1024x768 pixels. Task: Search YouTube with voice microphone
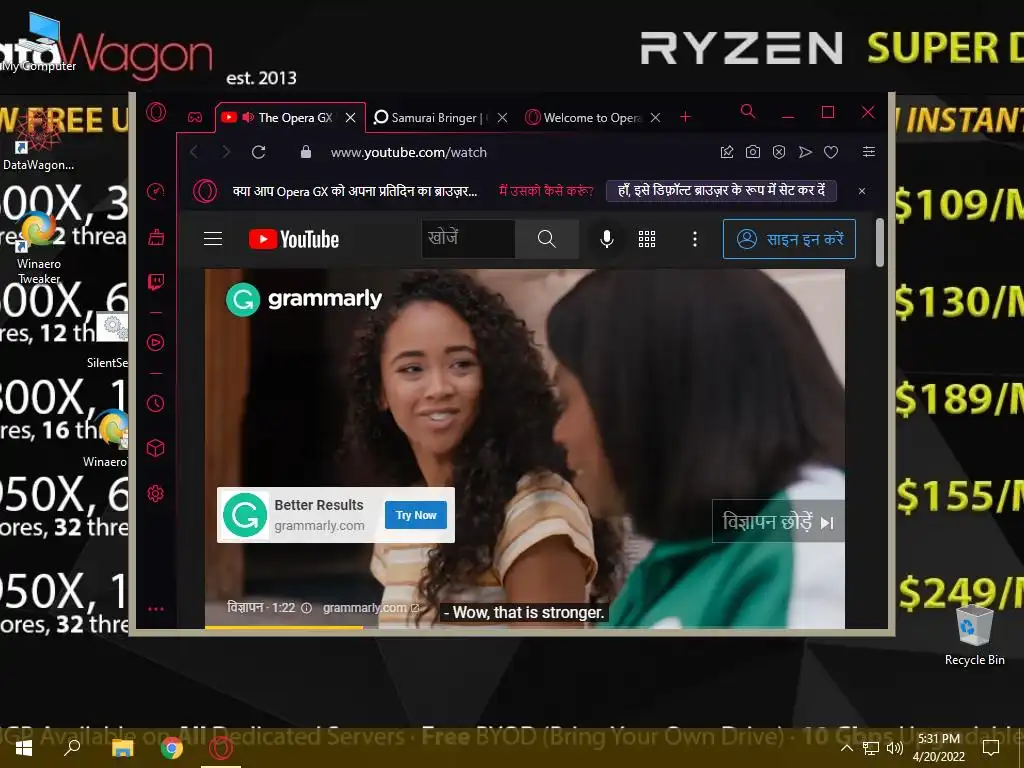[x=607, y=239]
